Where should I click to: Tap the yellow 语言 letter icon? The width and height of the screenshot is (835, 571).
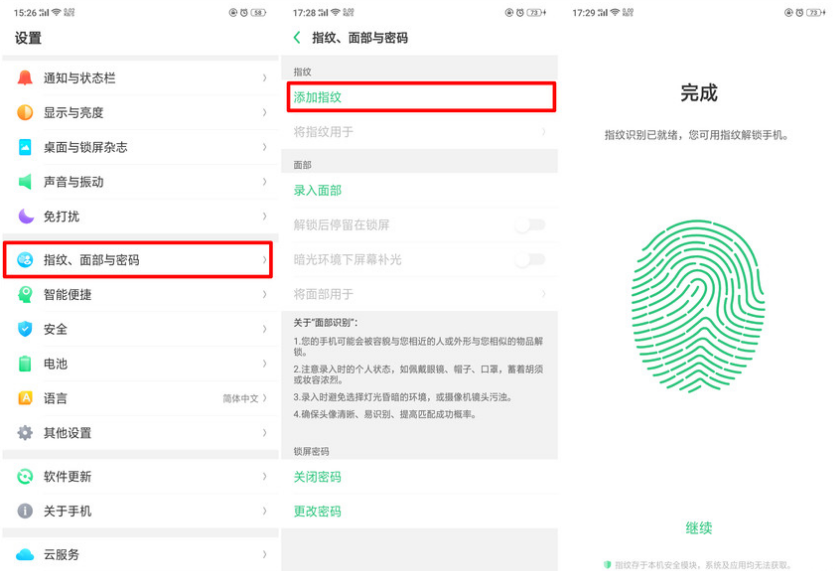click(x=25, y=398)
